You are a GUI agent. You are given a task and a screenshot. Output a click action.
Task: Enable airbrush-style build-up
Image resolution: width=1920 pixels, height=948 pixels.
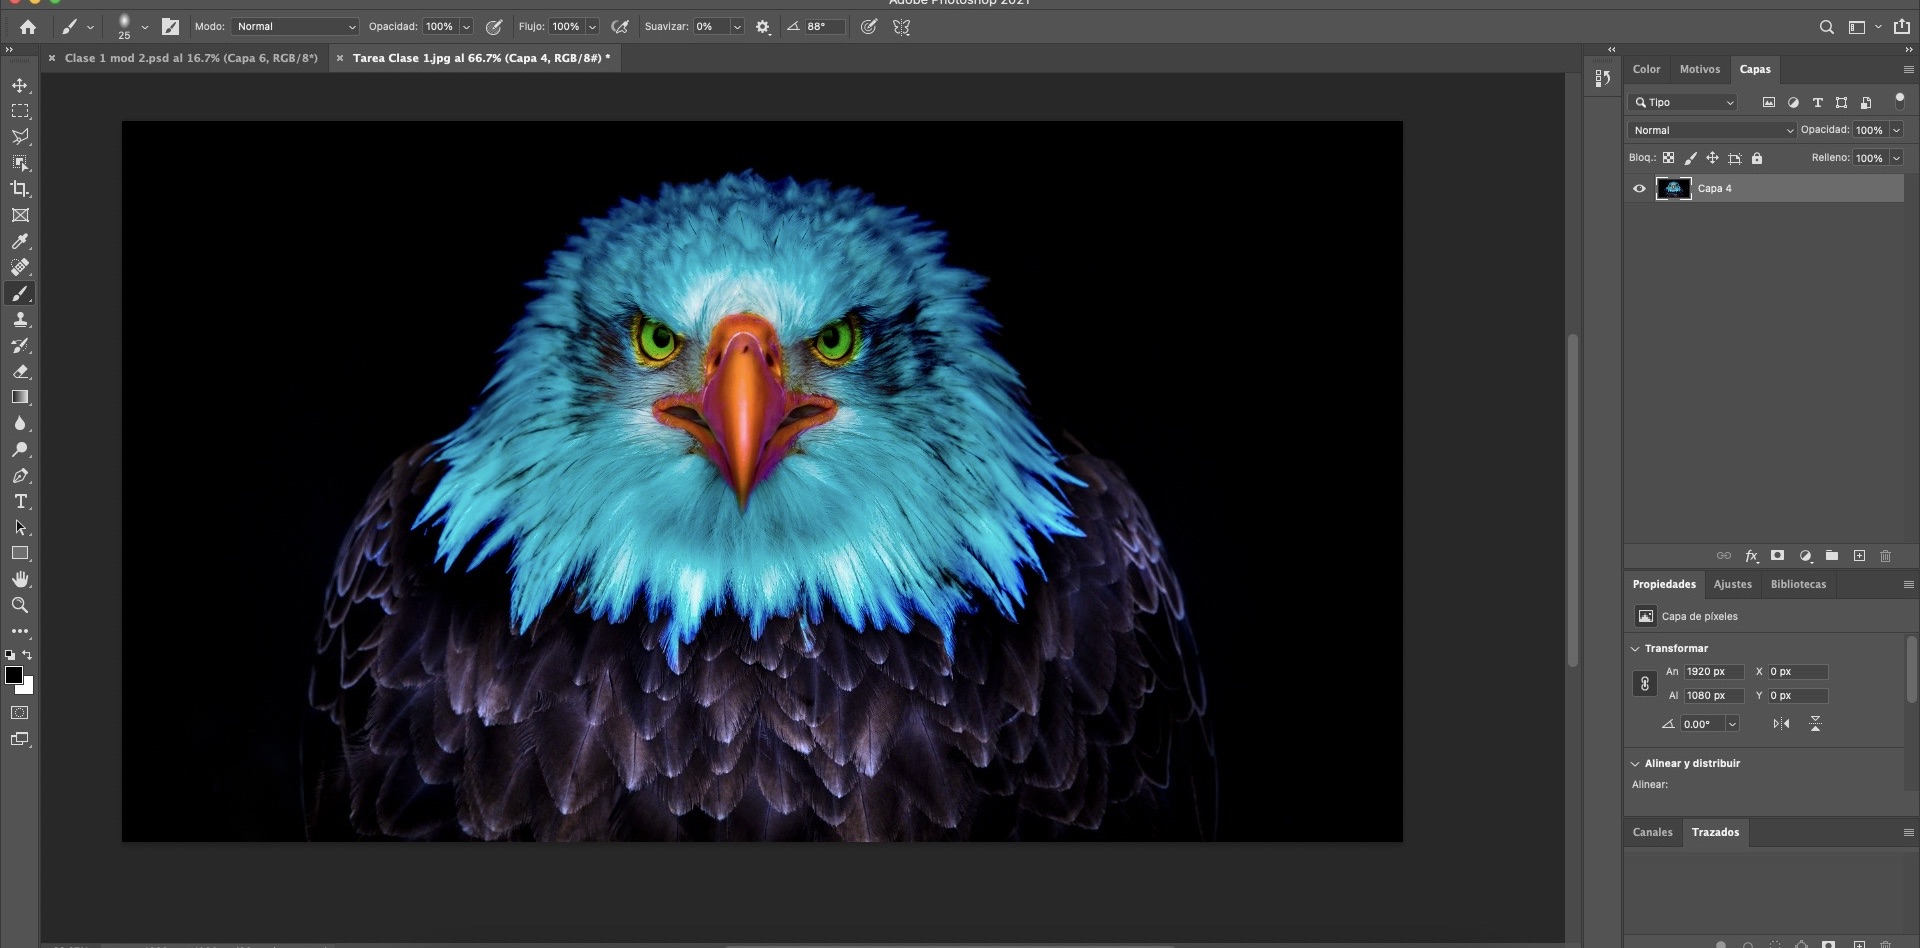620,27
